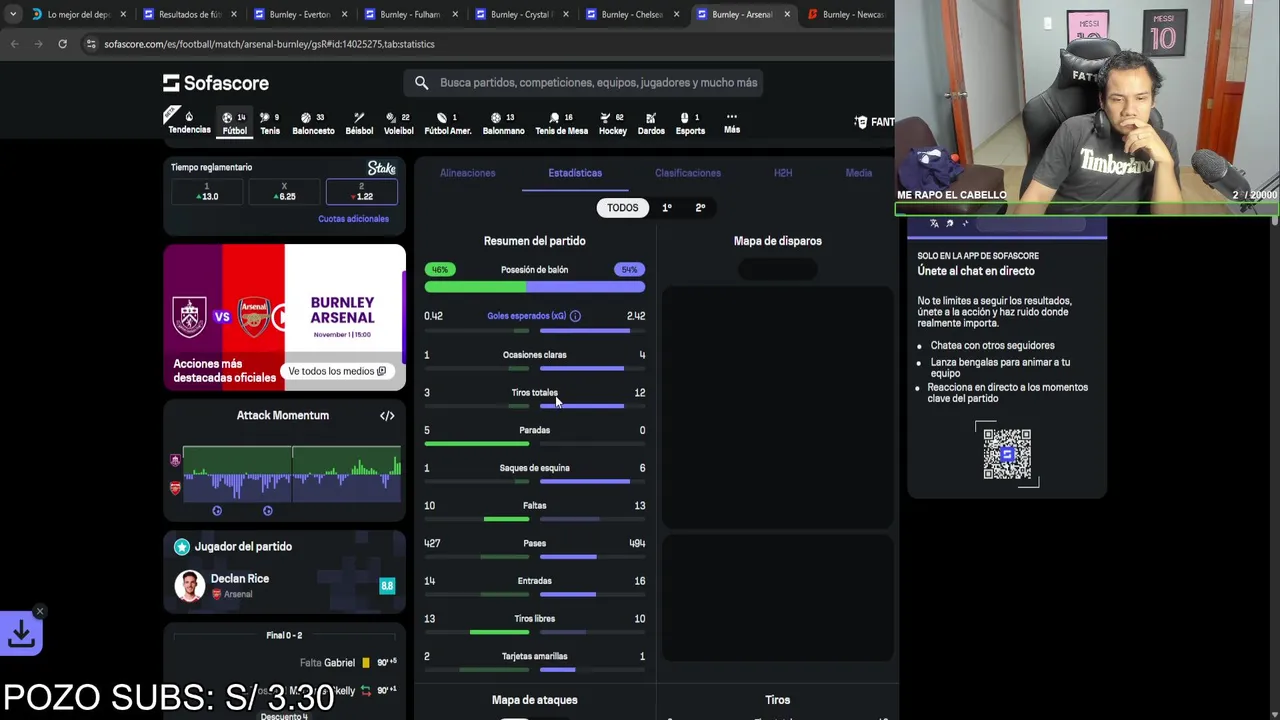Open the Hockey sport category
The height and width of the screenshot is (720, 1280).
(613, 123)
